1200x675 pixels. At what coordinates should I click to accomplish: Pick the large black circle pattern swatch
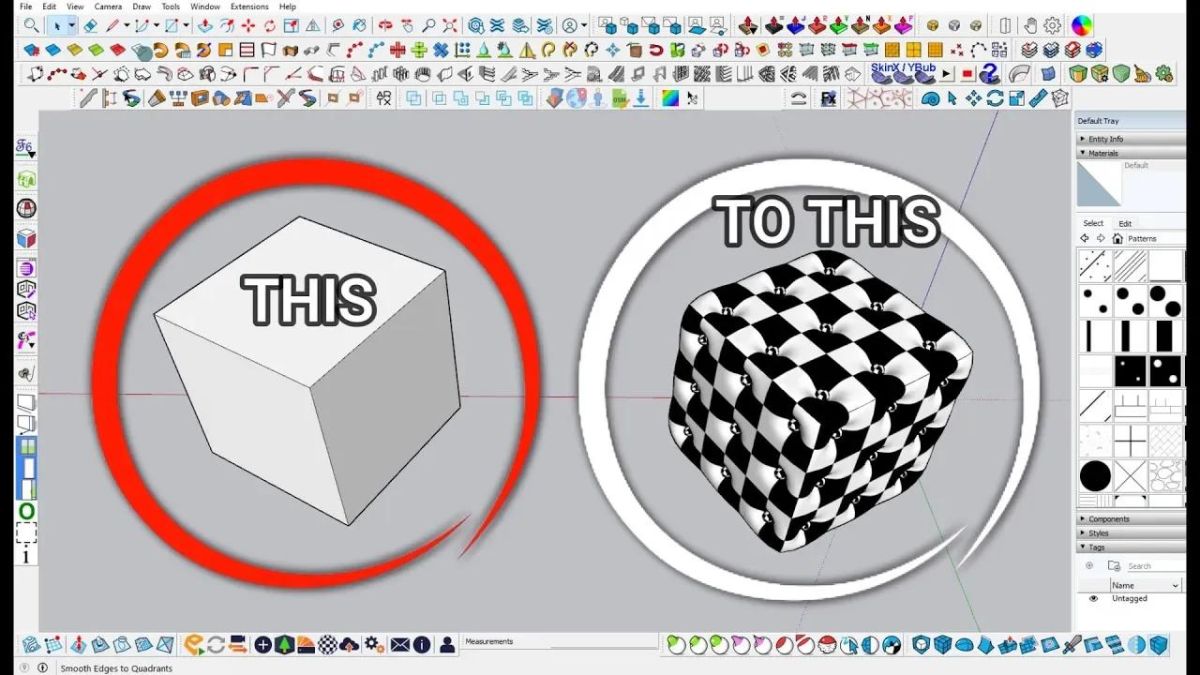pyautogui.click(x=1095, y=475)
